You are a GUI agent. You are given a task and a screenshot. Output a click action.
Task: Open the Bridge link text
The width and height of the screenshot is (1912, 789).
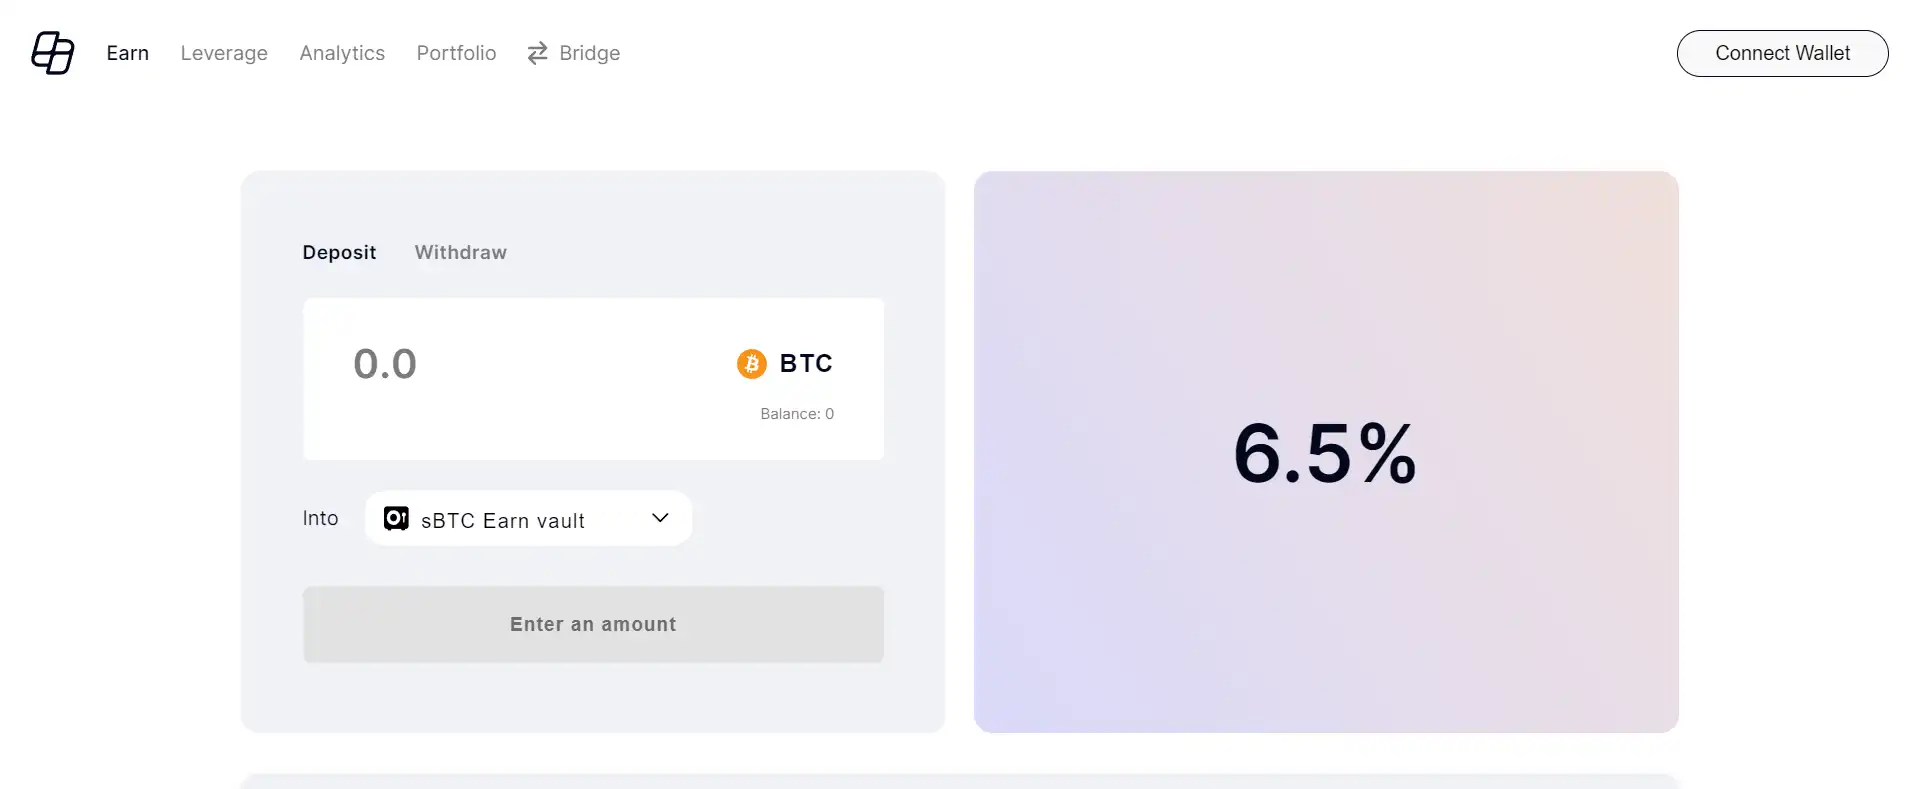pyautogui.click(x=589, y=53)
